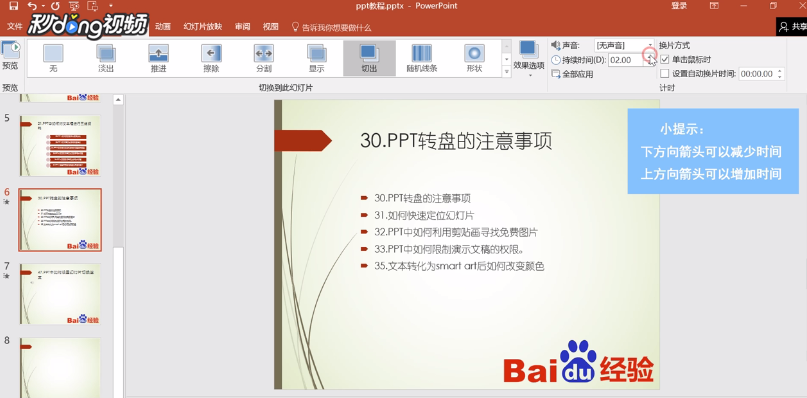807x398 pixels.
Task: Click the 声音 speaker icon
Action: (555, 45)
